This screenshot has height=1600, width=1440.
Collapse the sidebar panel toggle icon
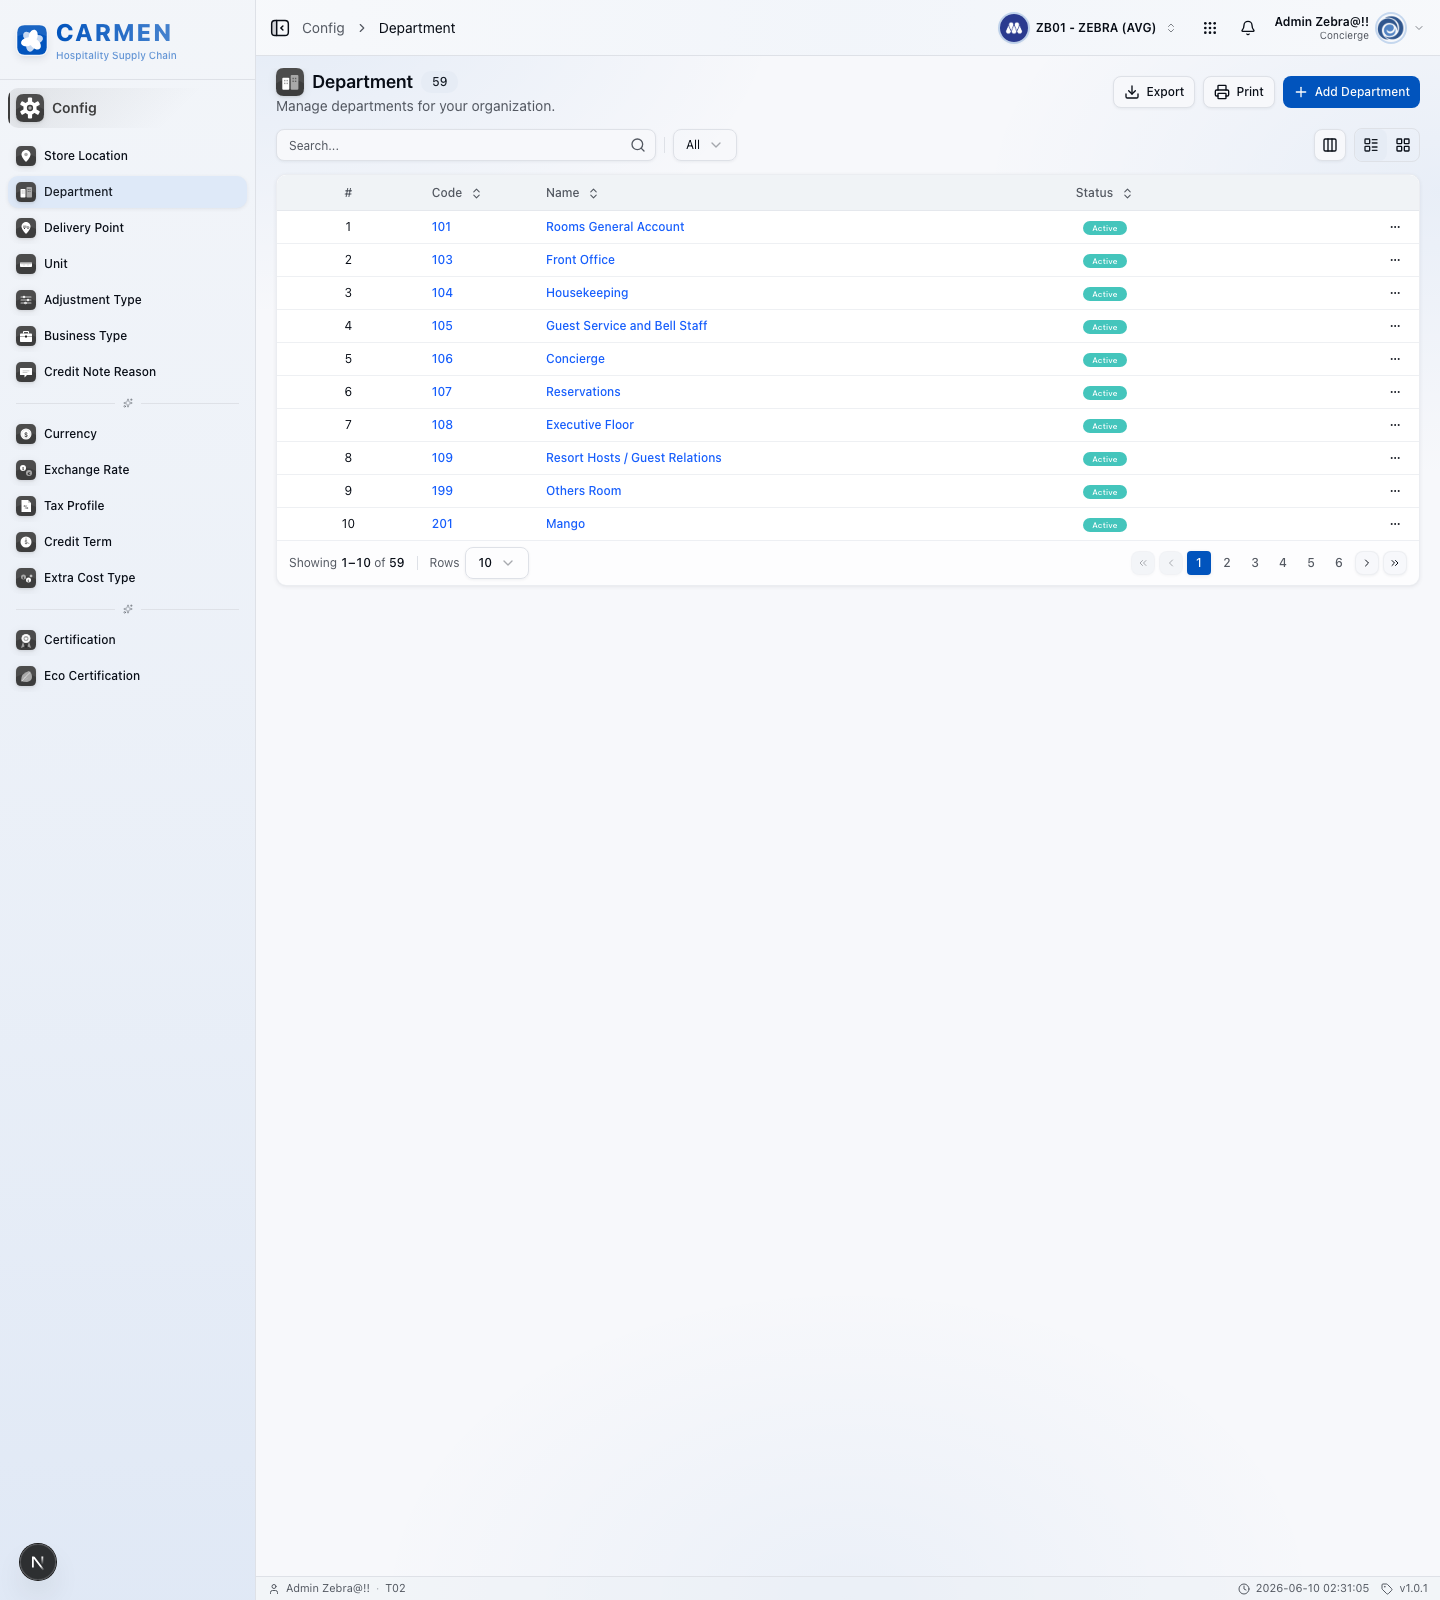point(280,28)
